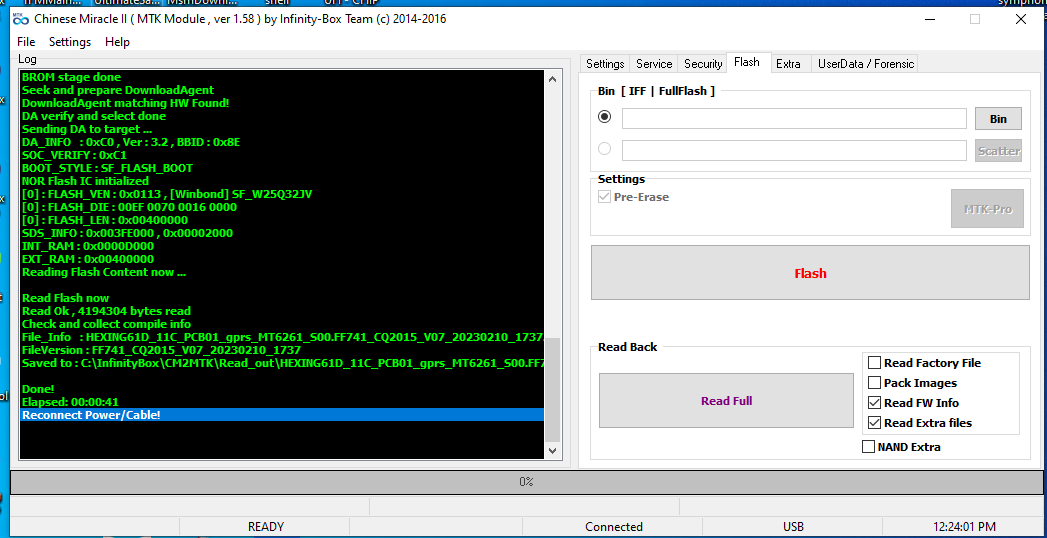The image size is (1047, 538).
Task: Open the File menu
Action: coord(26,42)
